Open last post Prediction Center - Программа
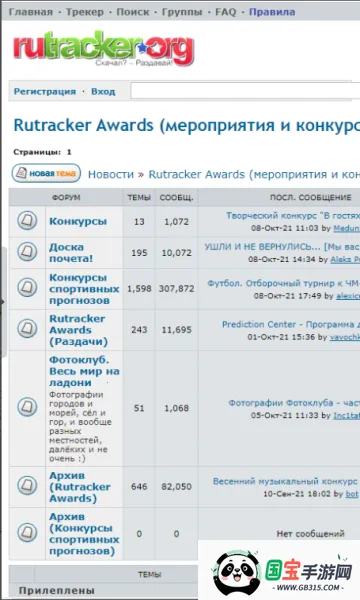Screen dimensions: 360x600 click(x=291, y=324)
